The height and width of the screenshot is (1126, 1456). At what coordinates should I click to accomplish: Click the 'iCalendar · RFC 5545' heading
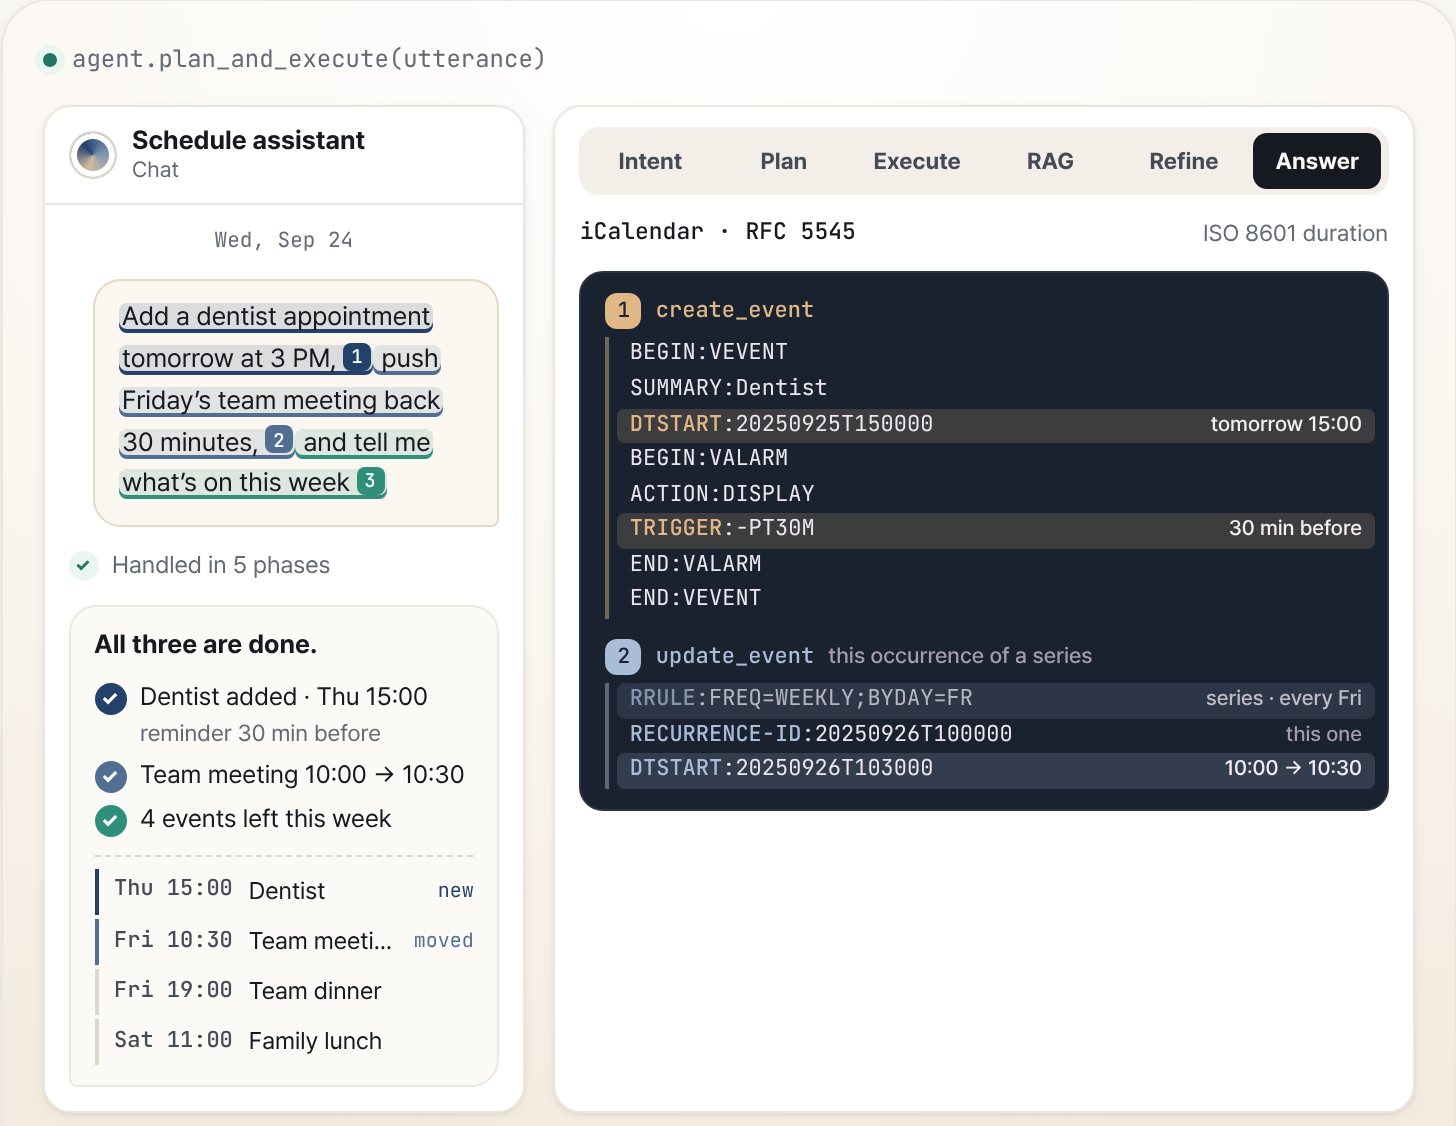(x=717, y=231)
